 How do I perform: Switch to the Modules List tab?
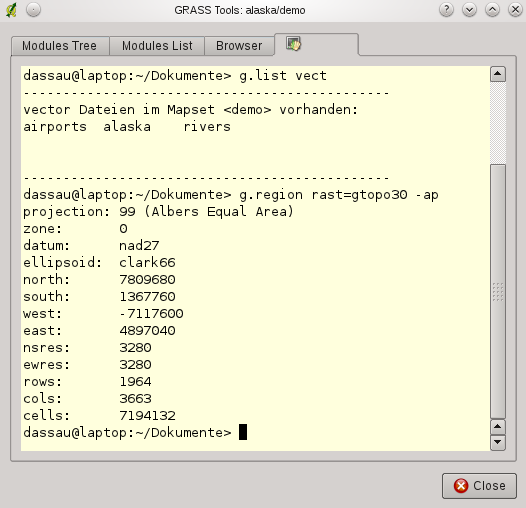157,46
